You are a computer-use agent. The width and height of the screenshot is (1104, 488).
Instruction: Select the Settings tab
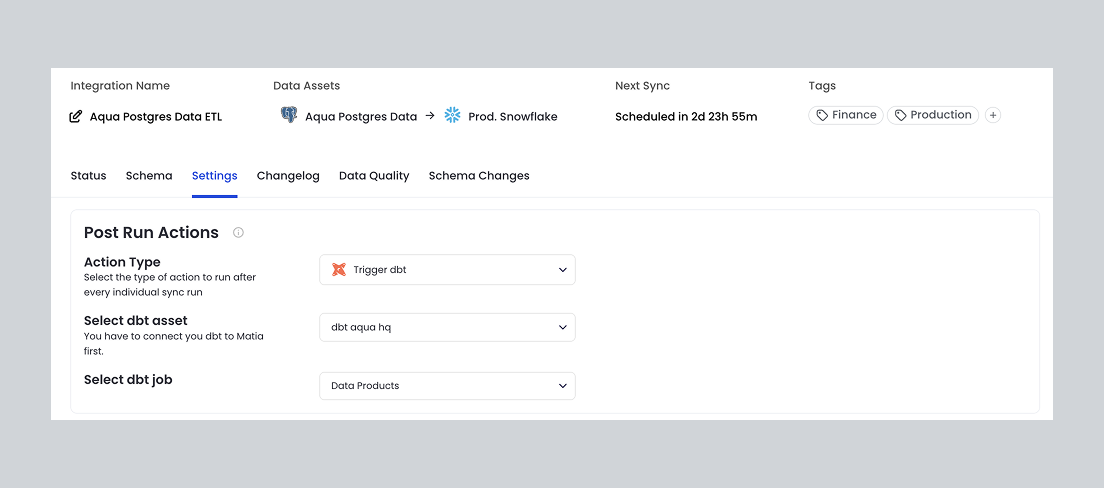coord(214,176)
